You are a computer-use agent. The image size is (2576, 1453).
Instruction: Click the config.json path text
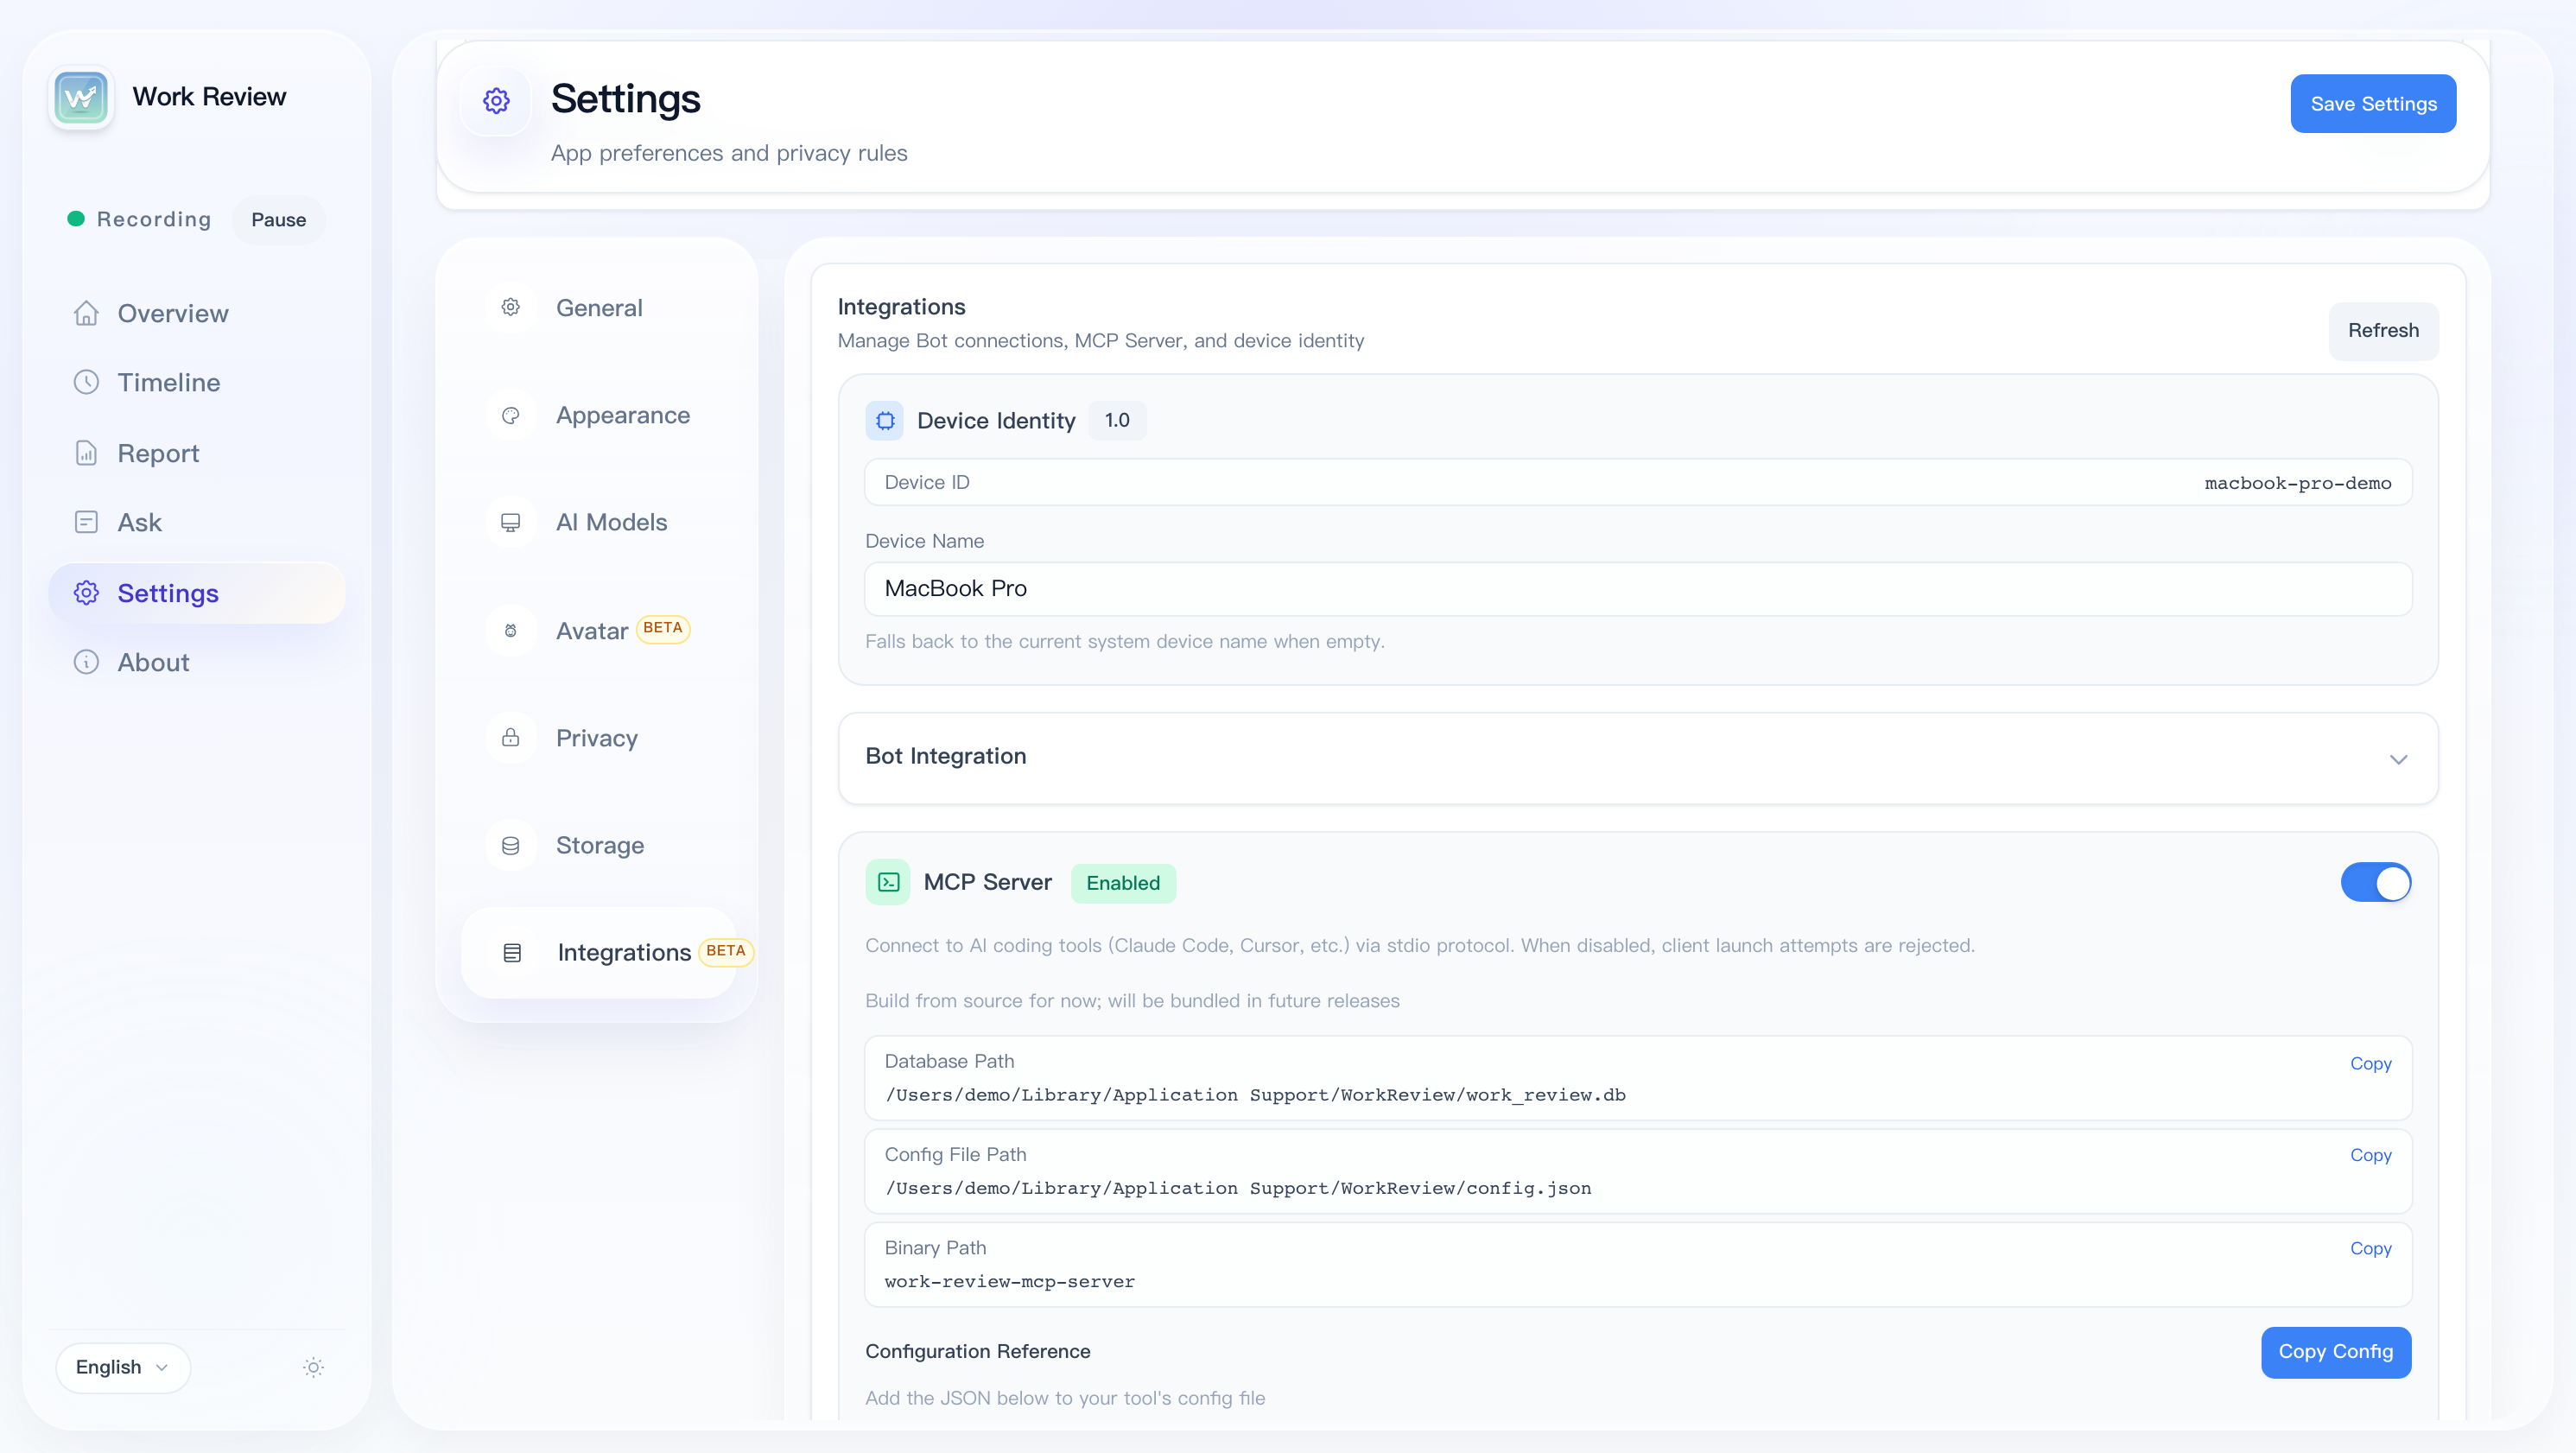1238,1187
